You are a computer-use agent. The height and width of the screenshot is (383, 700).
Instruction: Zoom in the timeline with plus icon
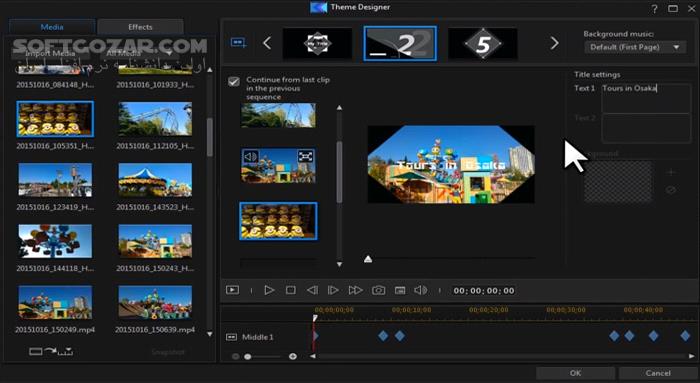(x=293, y=356)
